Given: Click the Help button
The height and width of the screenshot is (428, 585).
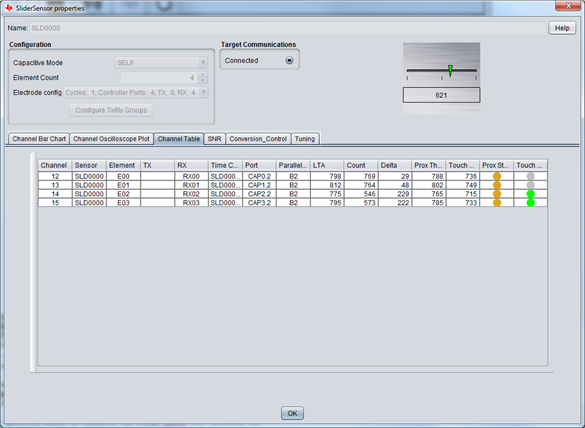Looking at the screenshot, I should 562,28.
